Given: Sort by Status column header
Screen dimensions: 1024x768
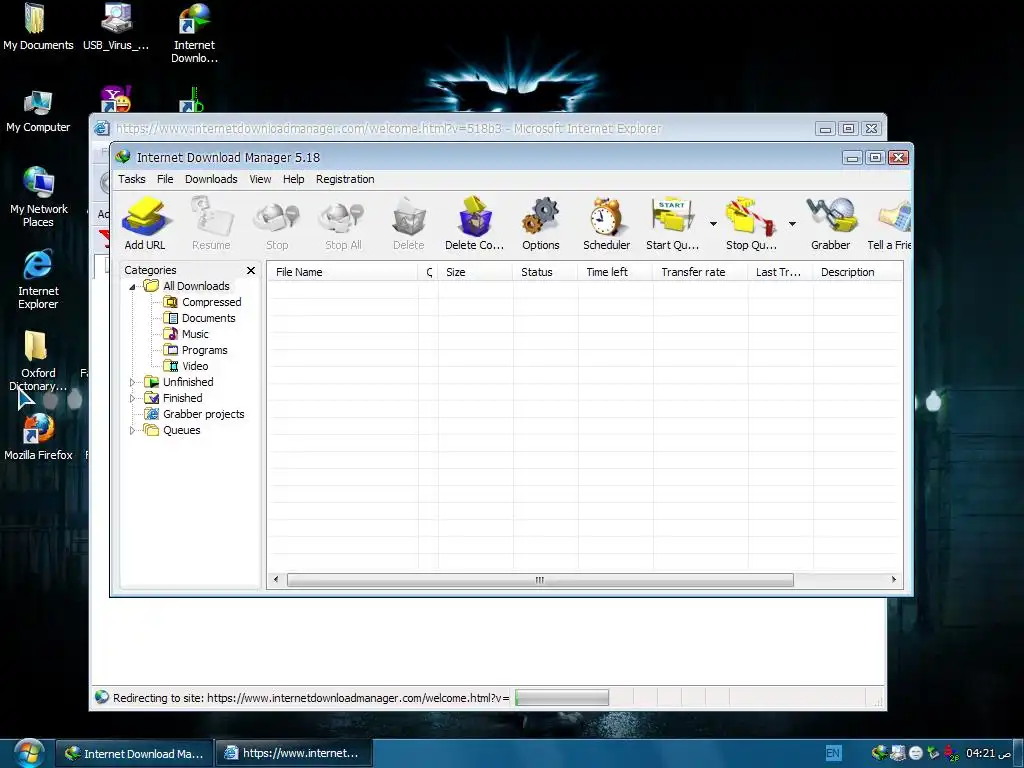Looking at the screenshot, I should point(545,272).
